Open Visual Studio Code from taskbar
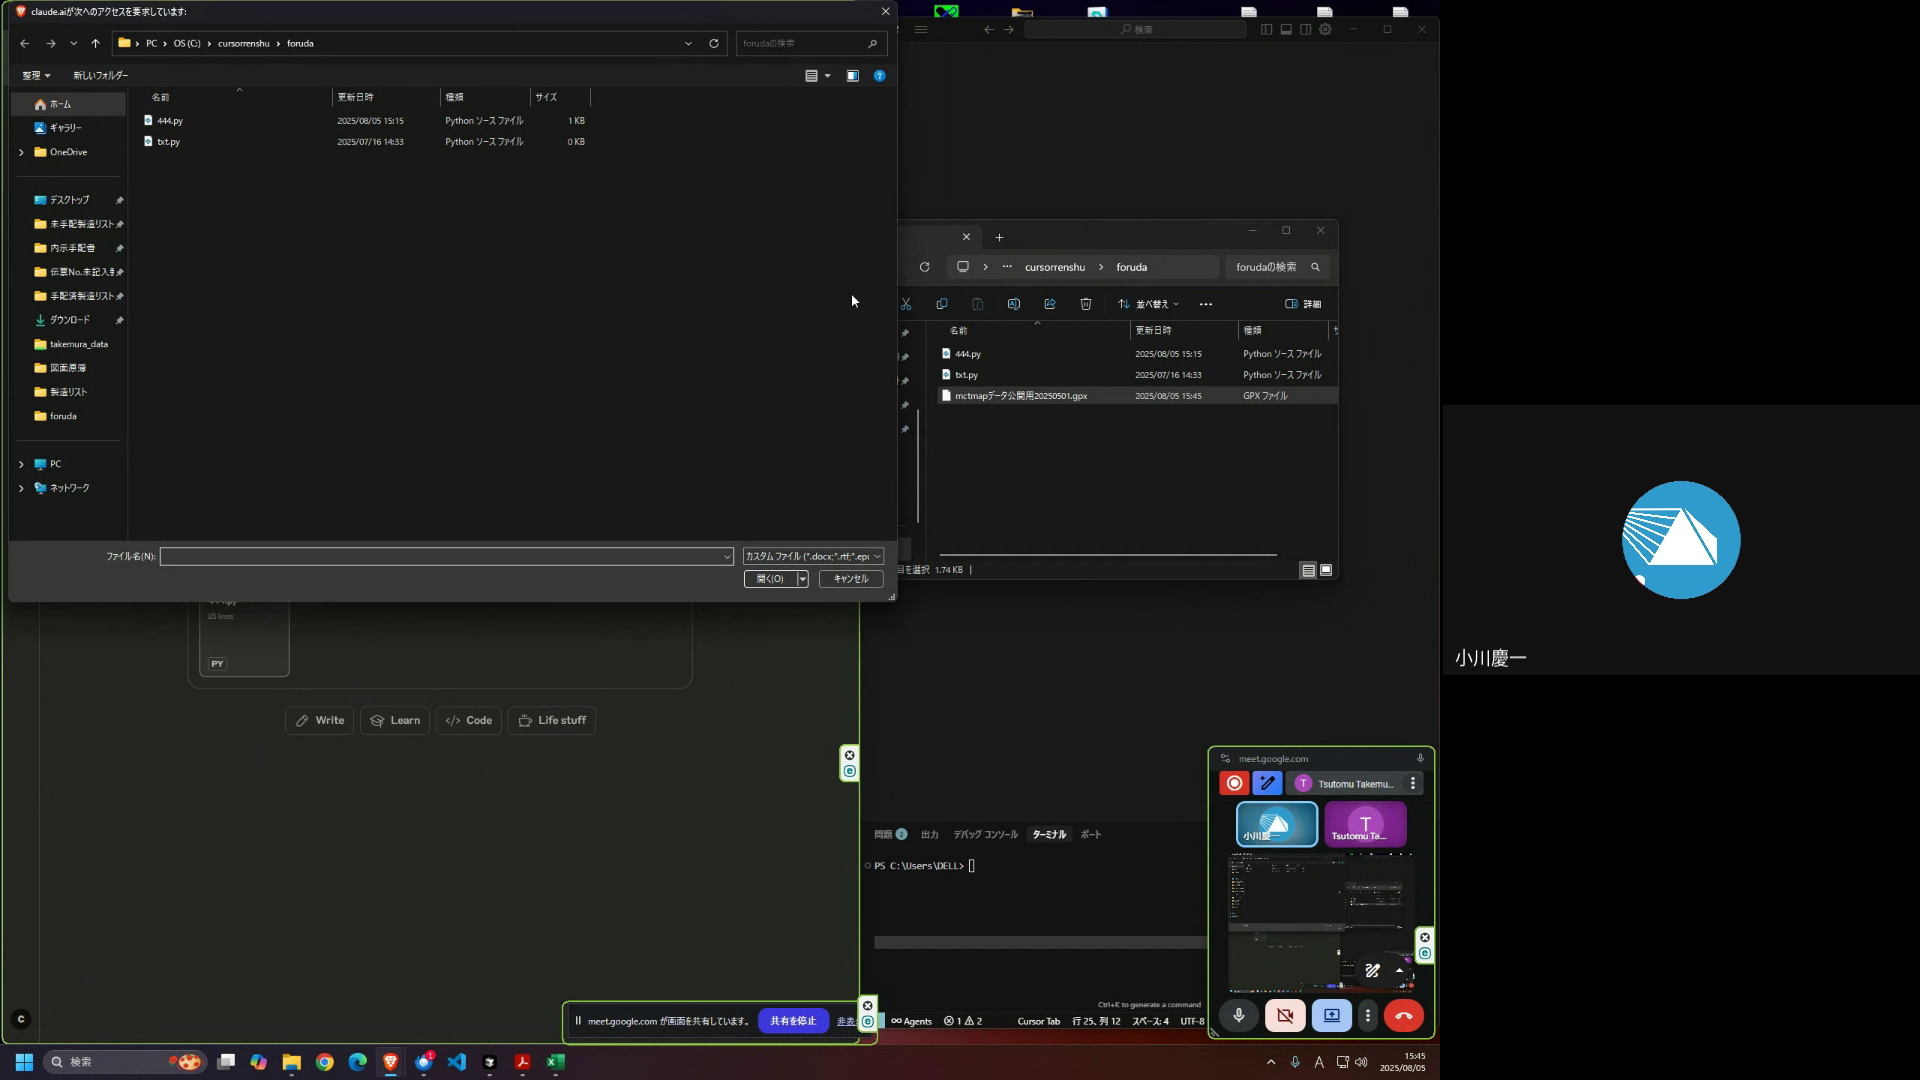The height and width of the screenshot is (1080, 1920). tap(457, 1062)
